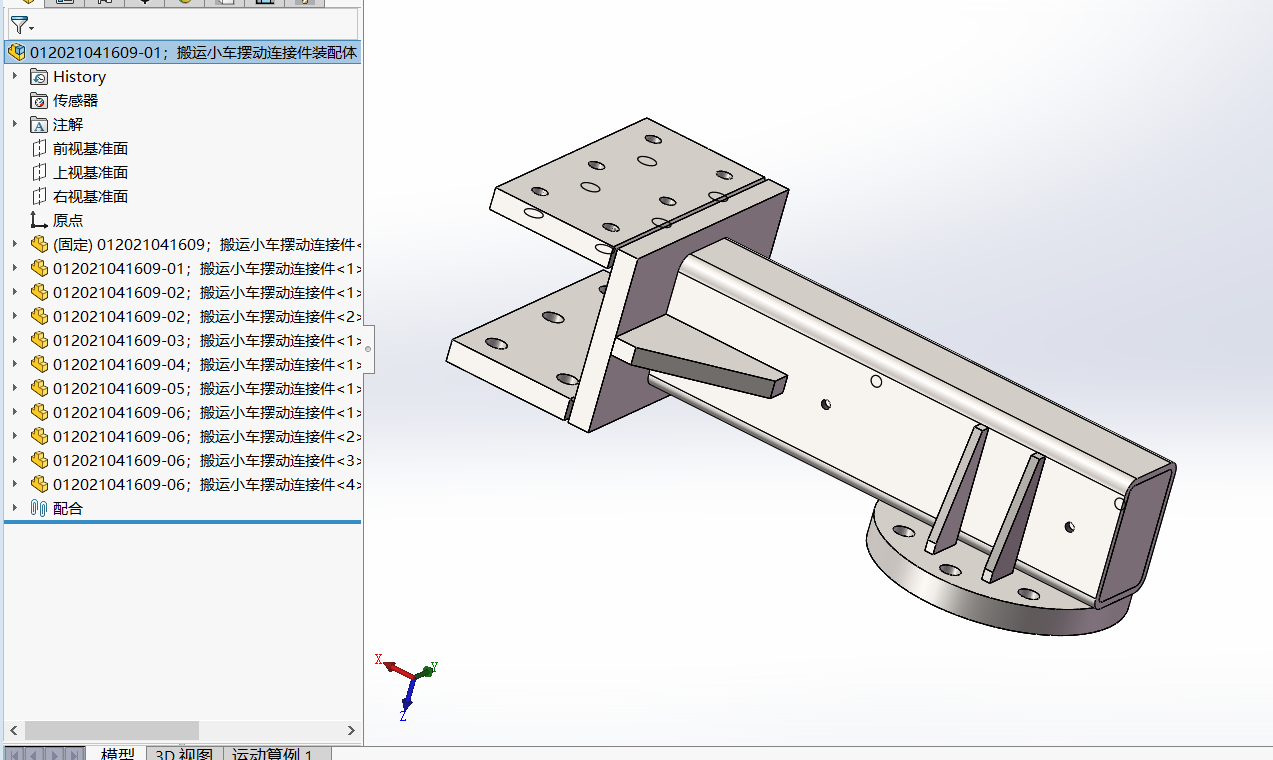The image size is (1273, 760).
Task: Expand component 012021041609-01 <1>
Action: [15, 269]
